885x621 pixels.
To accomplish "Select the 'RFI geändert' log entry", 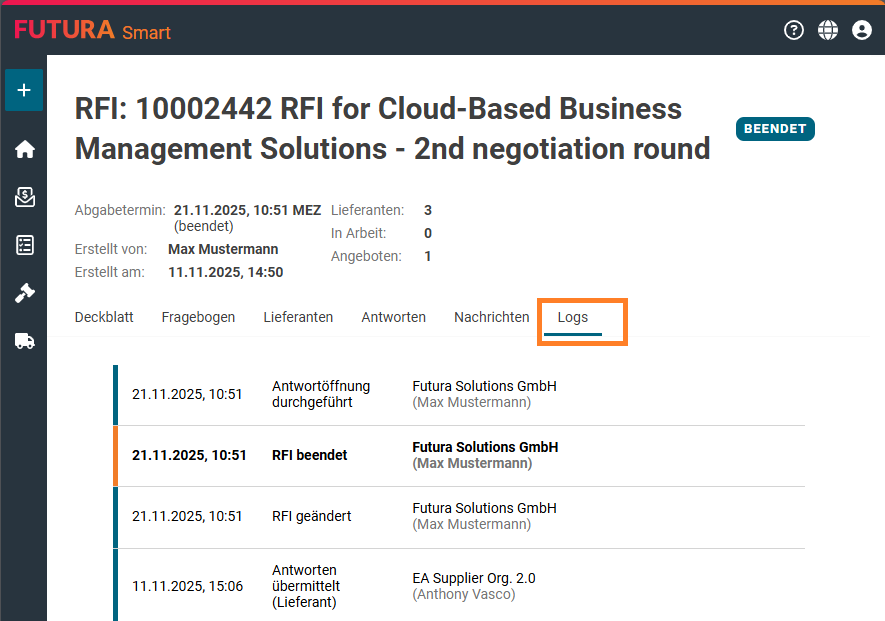I will point(311,516).
